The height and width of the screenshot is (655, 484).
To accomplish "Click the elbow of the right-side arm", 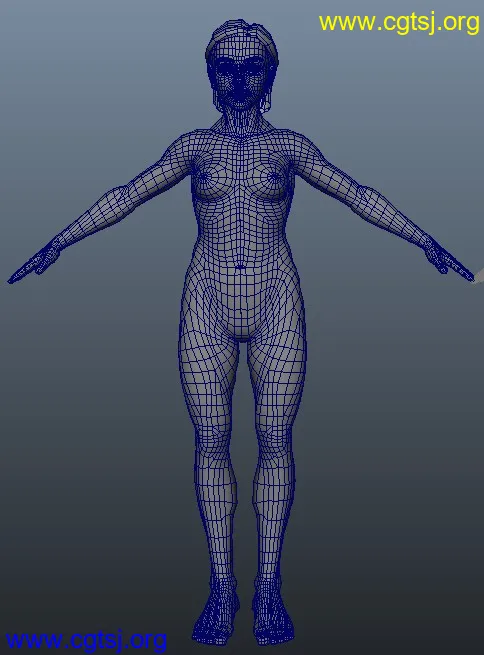I will coord(363,196).
